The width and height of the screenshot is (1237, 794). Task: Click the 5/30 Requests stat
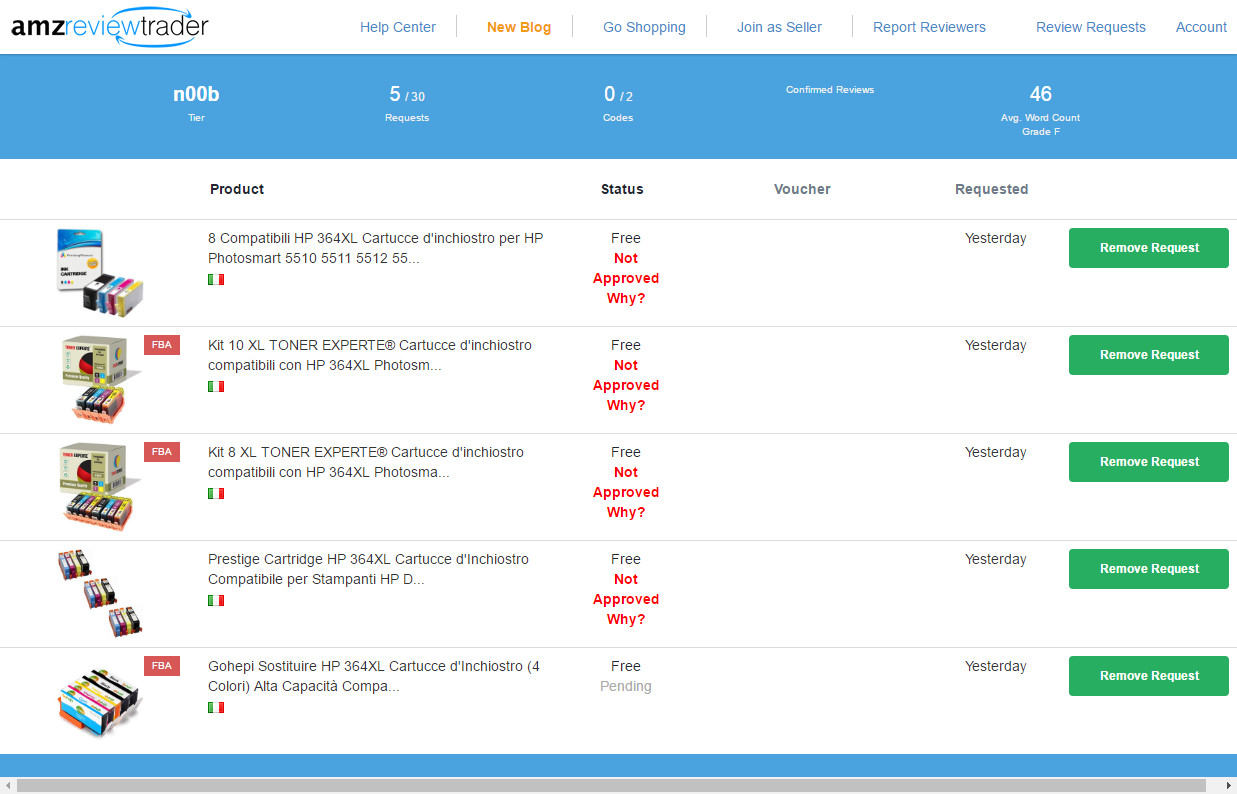[x=407, y=103]
